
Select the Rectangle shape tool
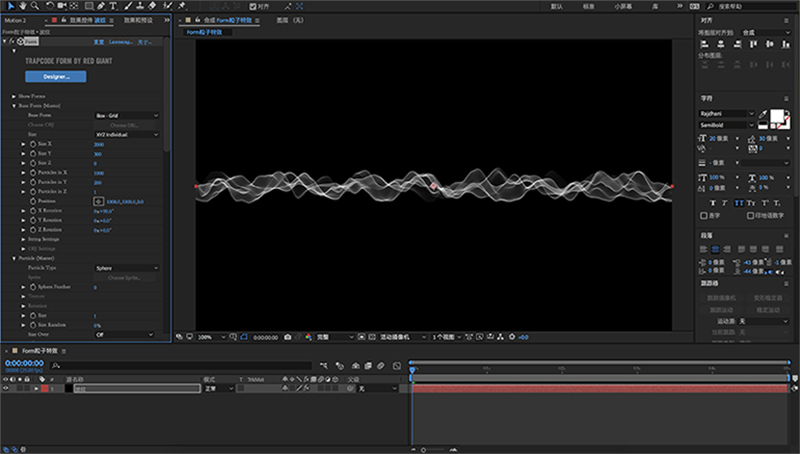pyautogui.click(x=89, y=6)
